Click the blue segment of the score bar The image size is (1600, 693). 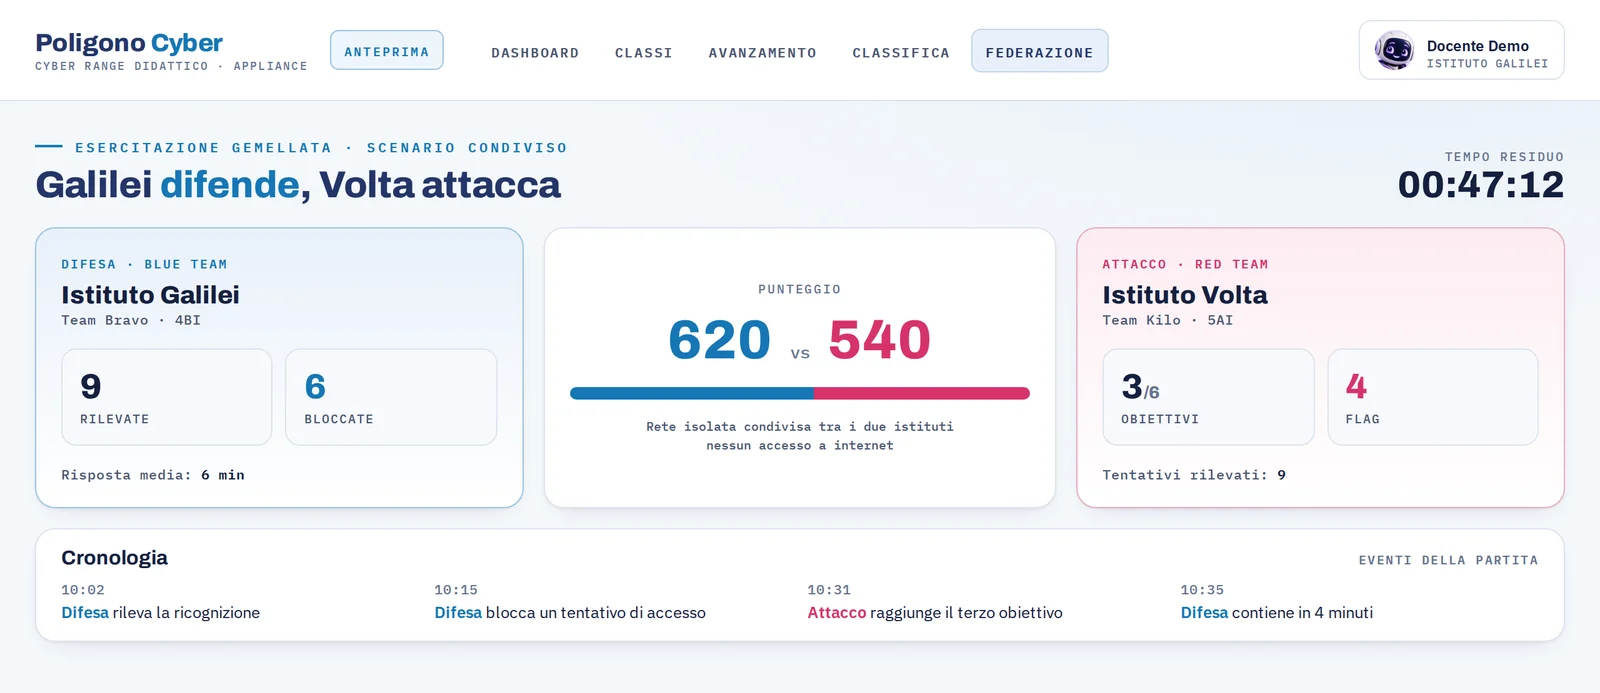point(692,394)
